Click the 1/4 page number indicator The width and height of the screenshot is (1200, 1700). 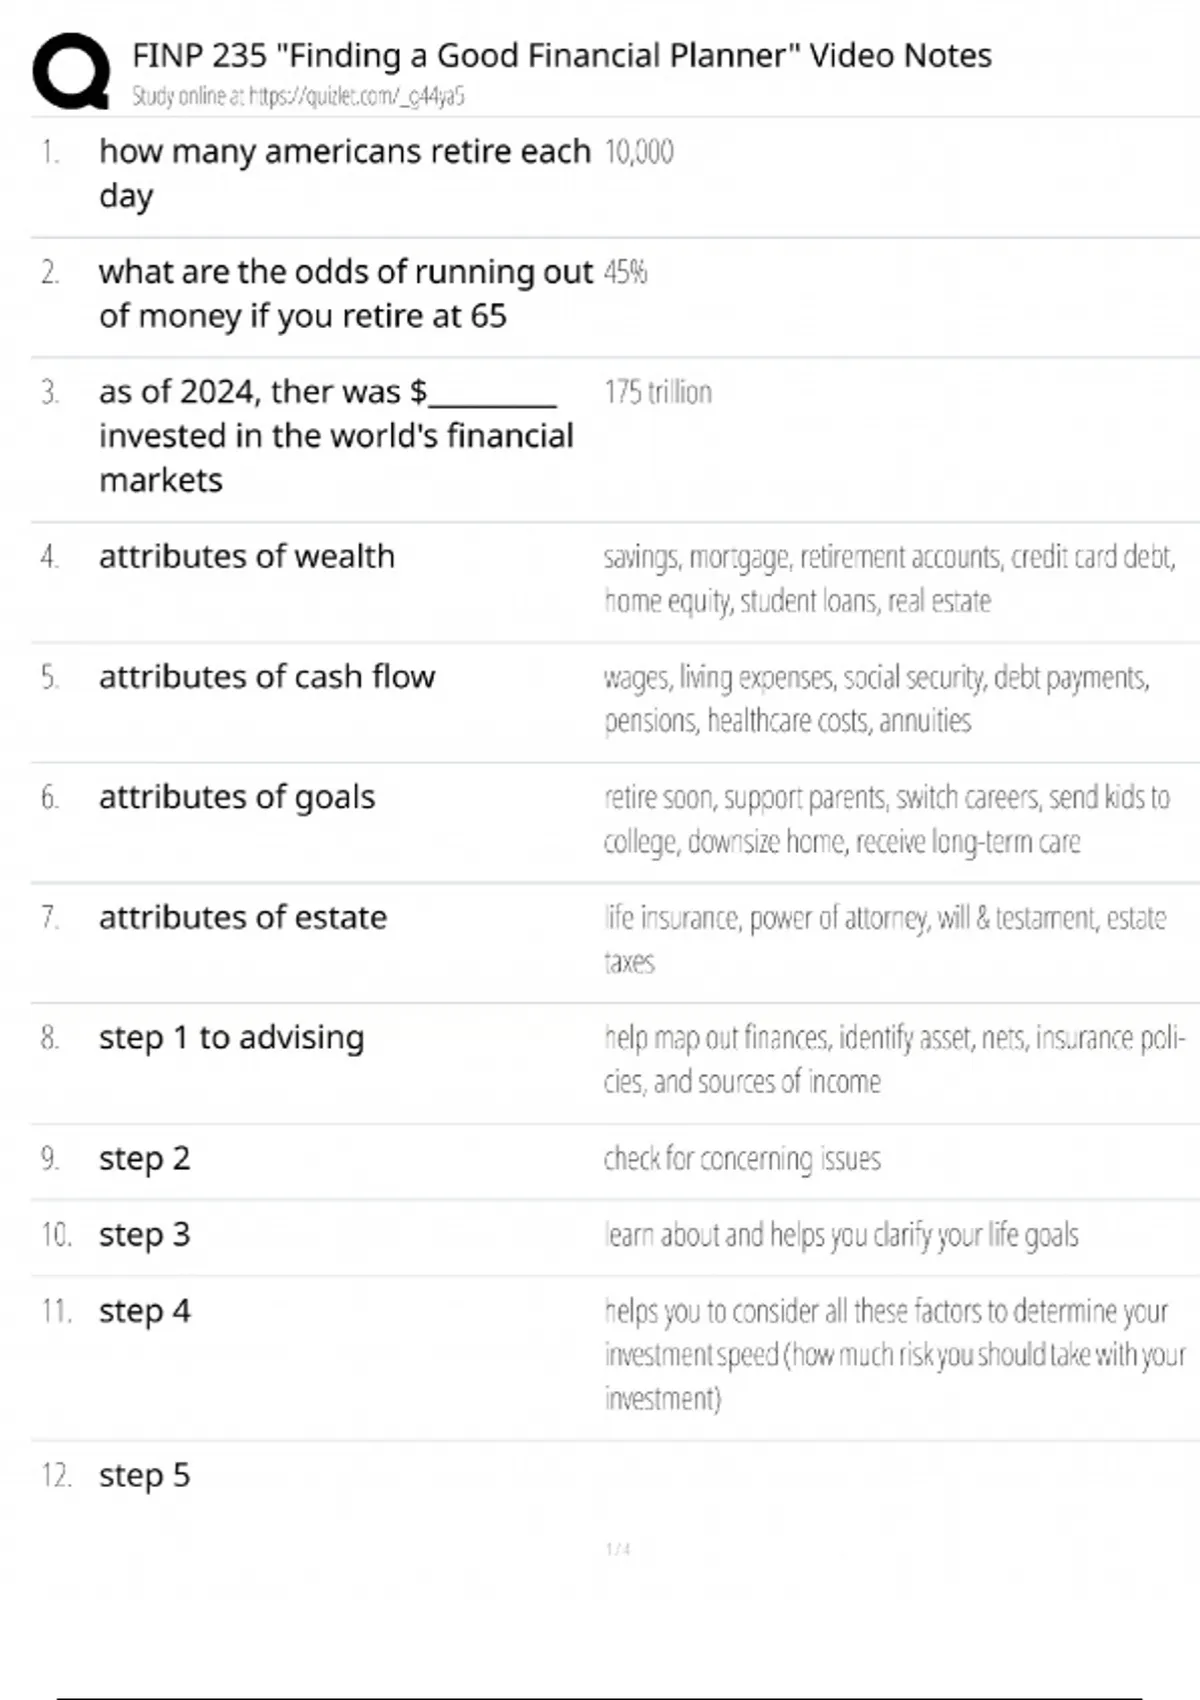tap(618, 1549)
